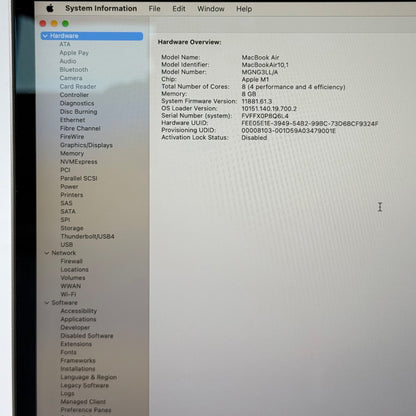Image resolution: width=416 pixels, height=416 pixels.
Task: Click the green zoom window button
Action: coord(65,23)
